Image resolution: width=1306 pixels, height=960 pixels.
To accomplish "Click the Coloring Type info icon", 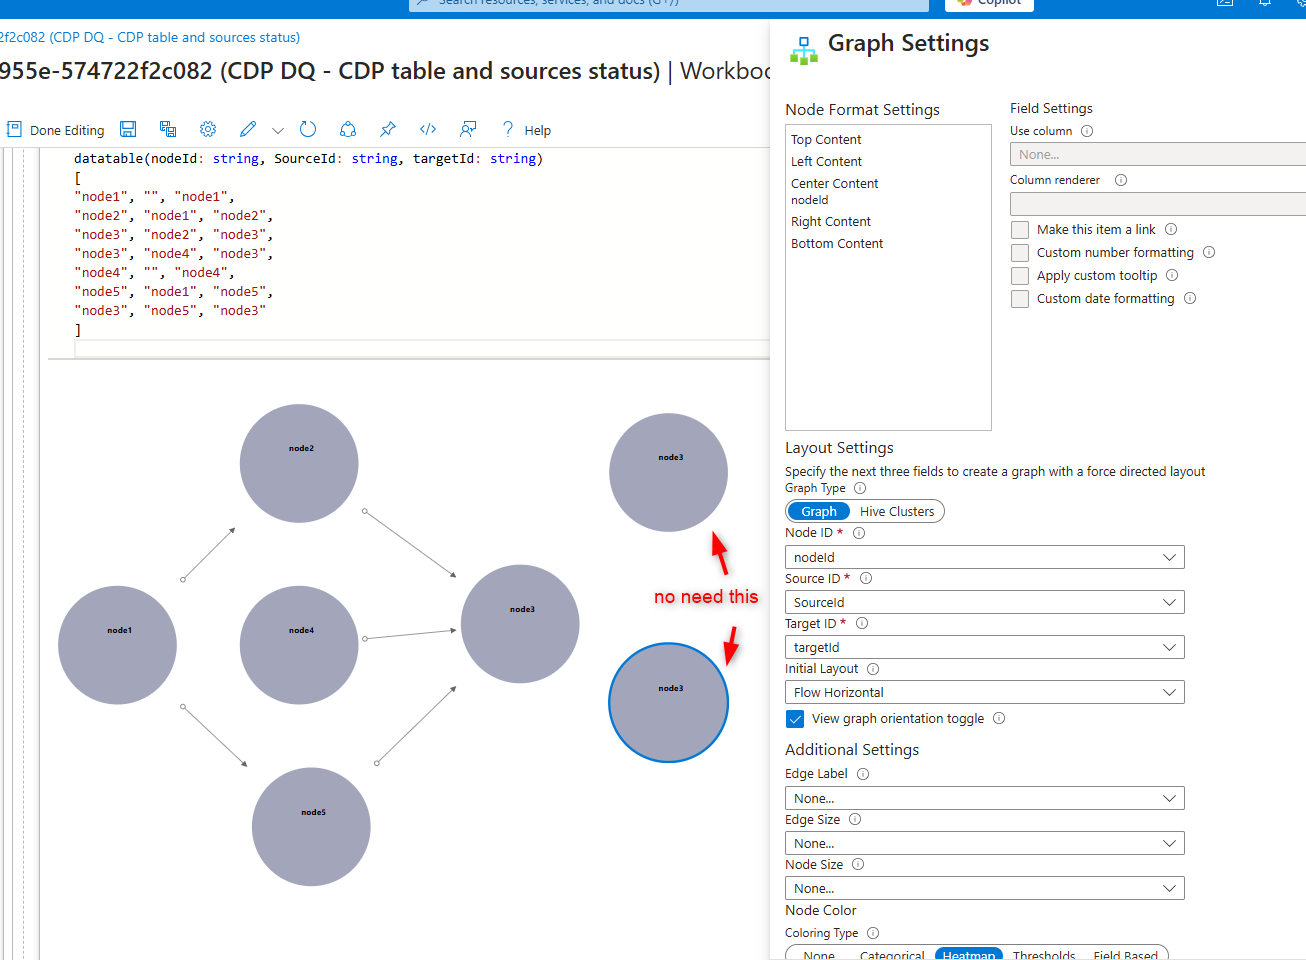I will click(x=873, y=933).
